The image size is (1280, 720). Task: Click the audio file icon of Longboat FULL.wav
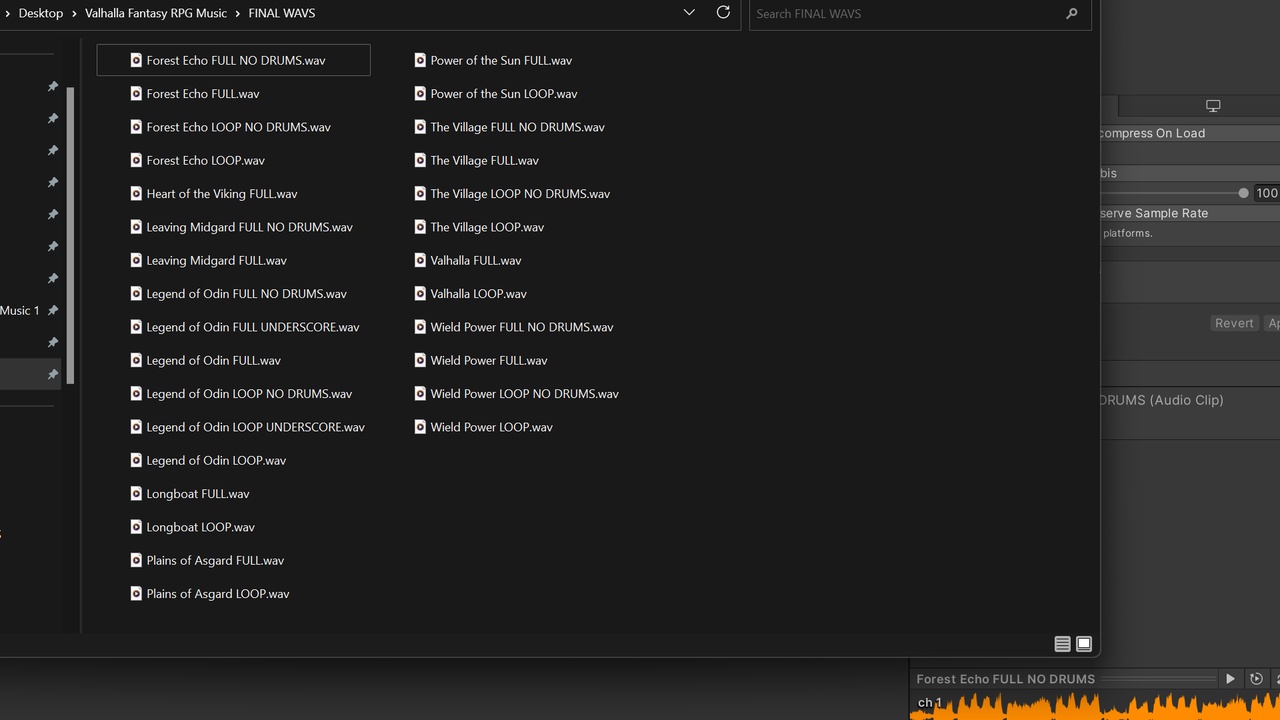136,494
